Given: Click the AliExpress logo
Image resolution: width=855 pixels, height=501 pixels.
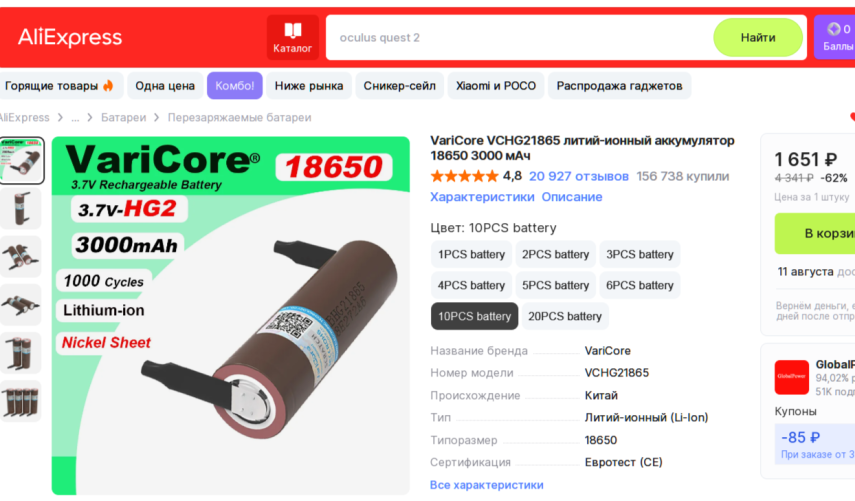Looking at the screenshot, I should 70,37.
